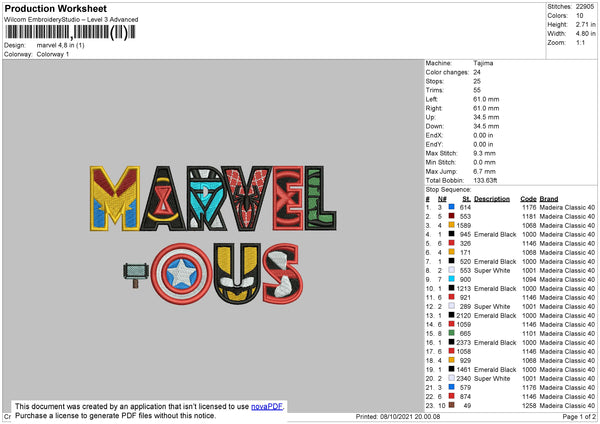Click the Up value '34.5 mm'
The width and height of the screenshot is (600, 424).
point(486,117)
